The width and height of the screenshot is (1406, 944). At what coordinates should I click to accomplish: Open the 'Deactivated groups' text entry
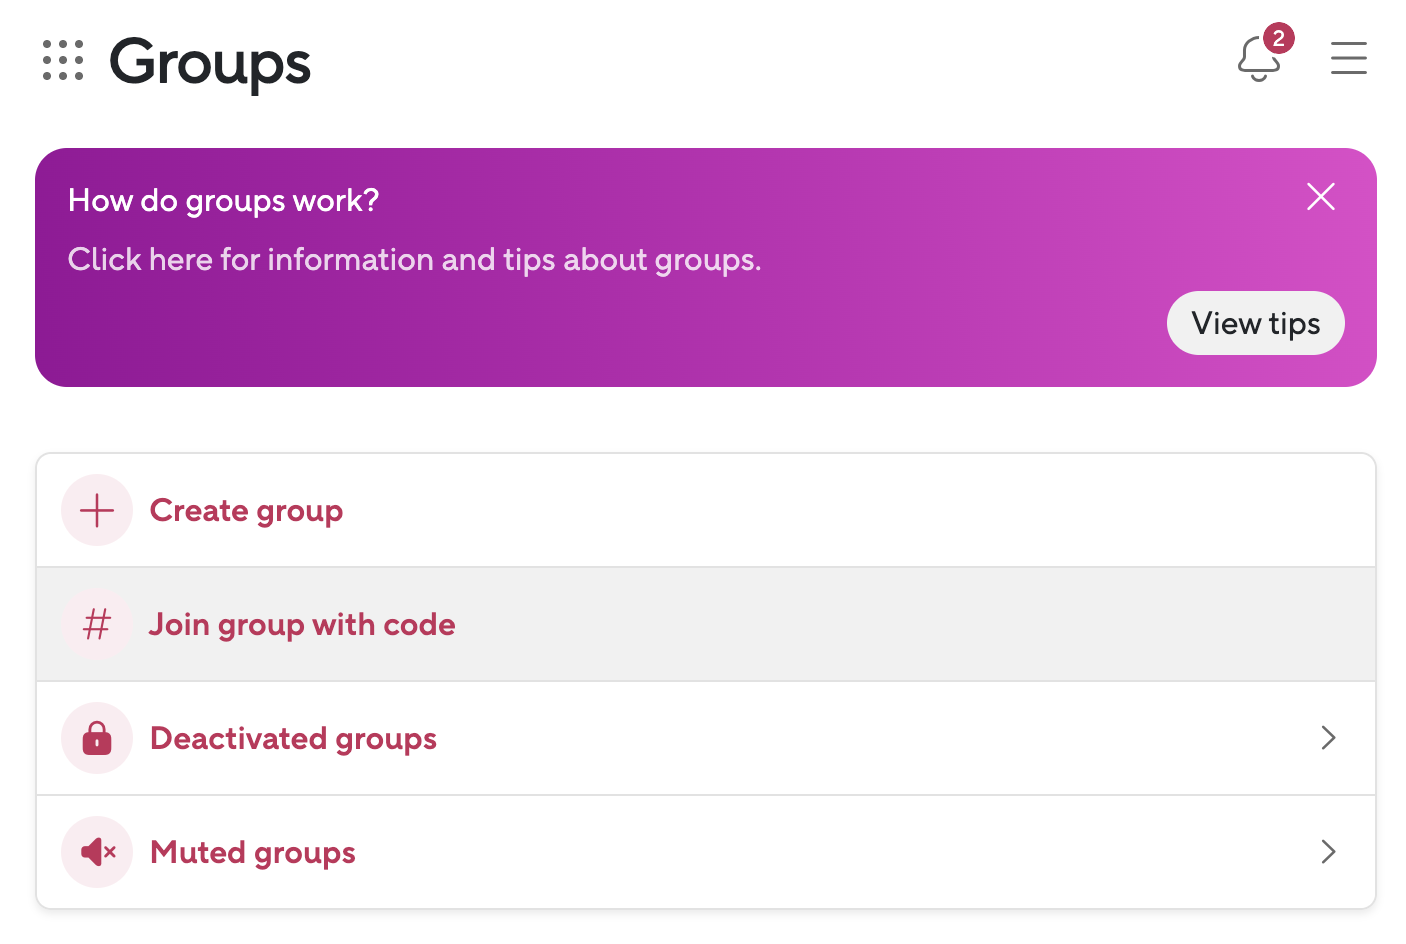(x=293, y=739)
